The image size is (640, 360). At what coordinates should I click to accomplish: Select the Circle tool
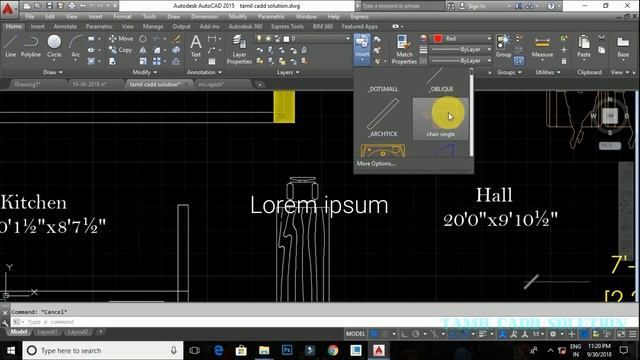pos(54,46)
